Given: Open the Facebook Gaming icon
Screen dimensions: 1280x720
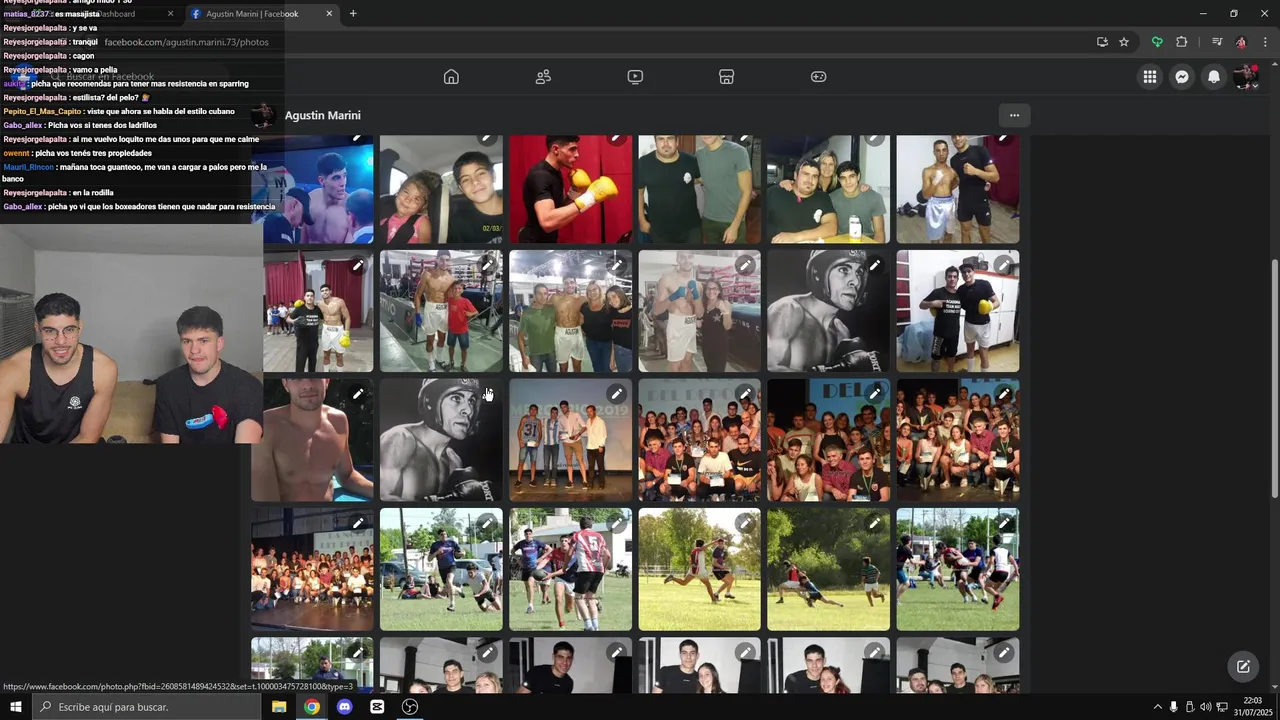Looking at the screenshot, I should click(x=818, y=77).
